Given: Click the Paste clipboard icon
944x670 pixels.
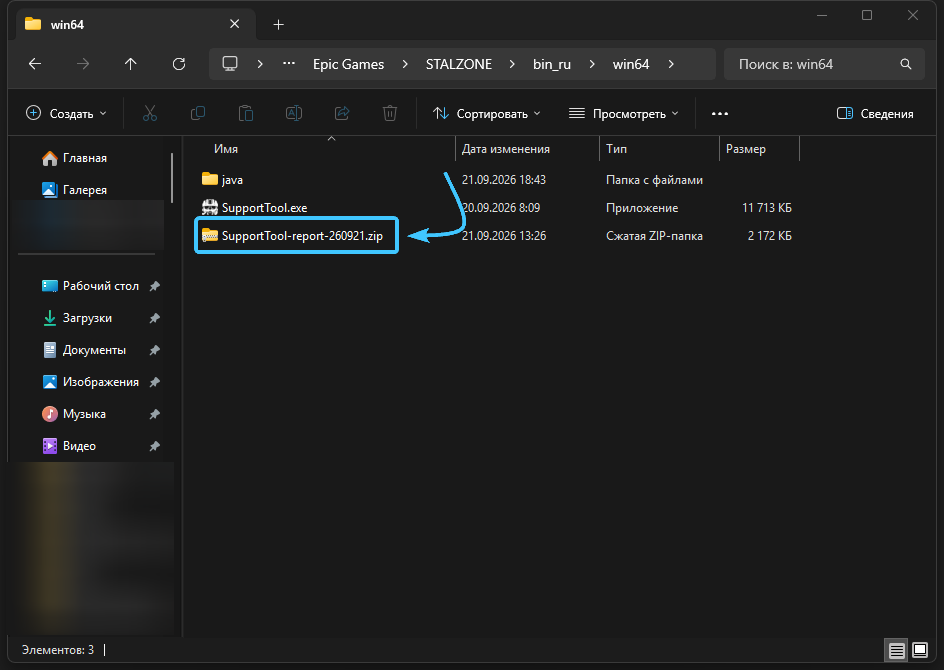Looking at the screenshot, I should pos(246,113).
